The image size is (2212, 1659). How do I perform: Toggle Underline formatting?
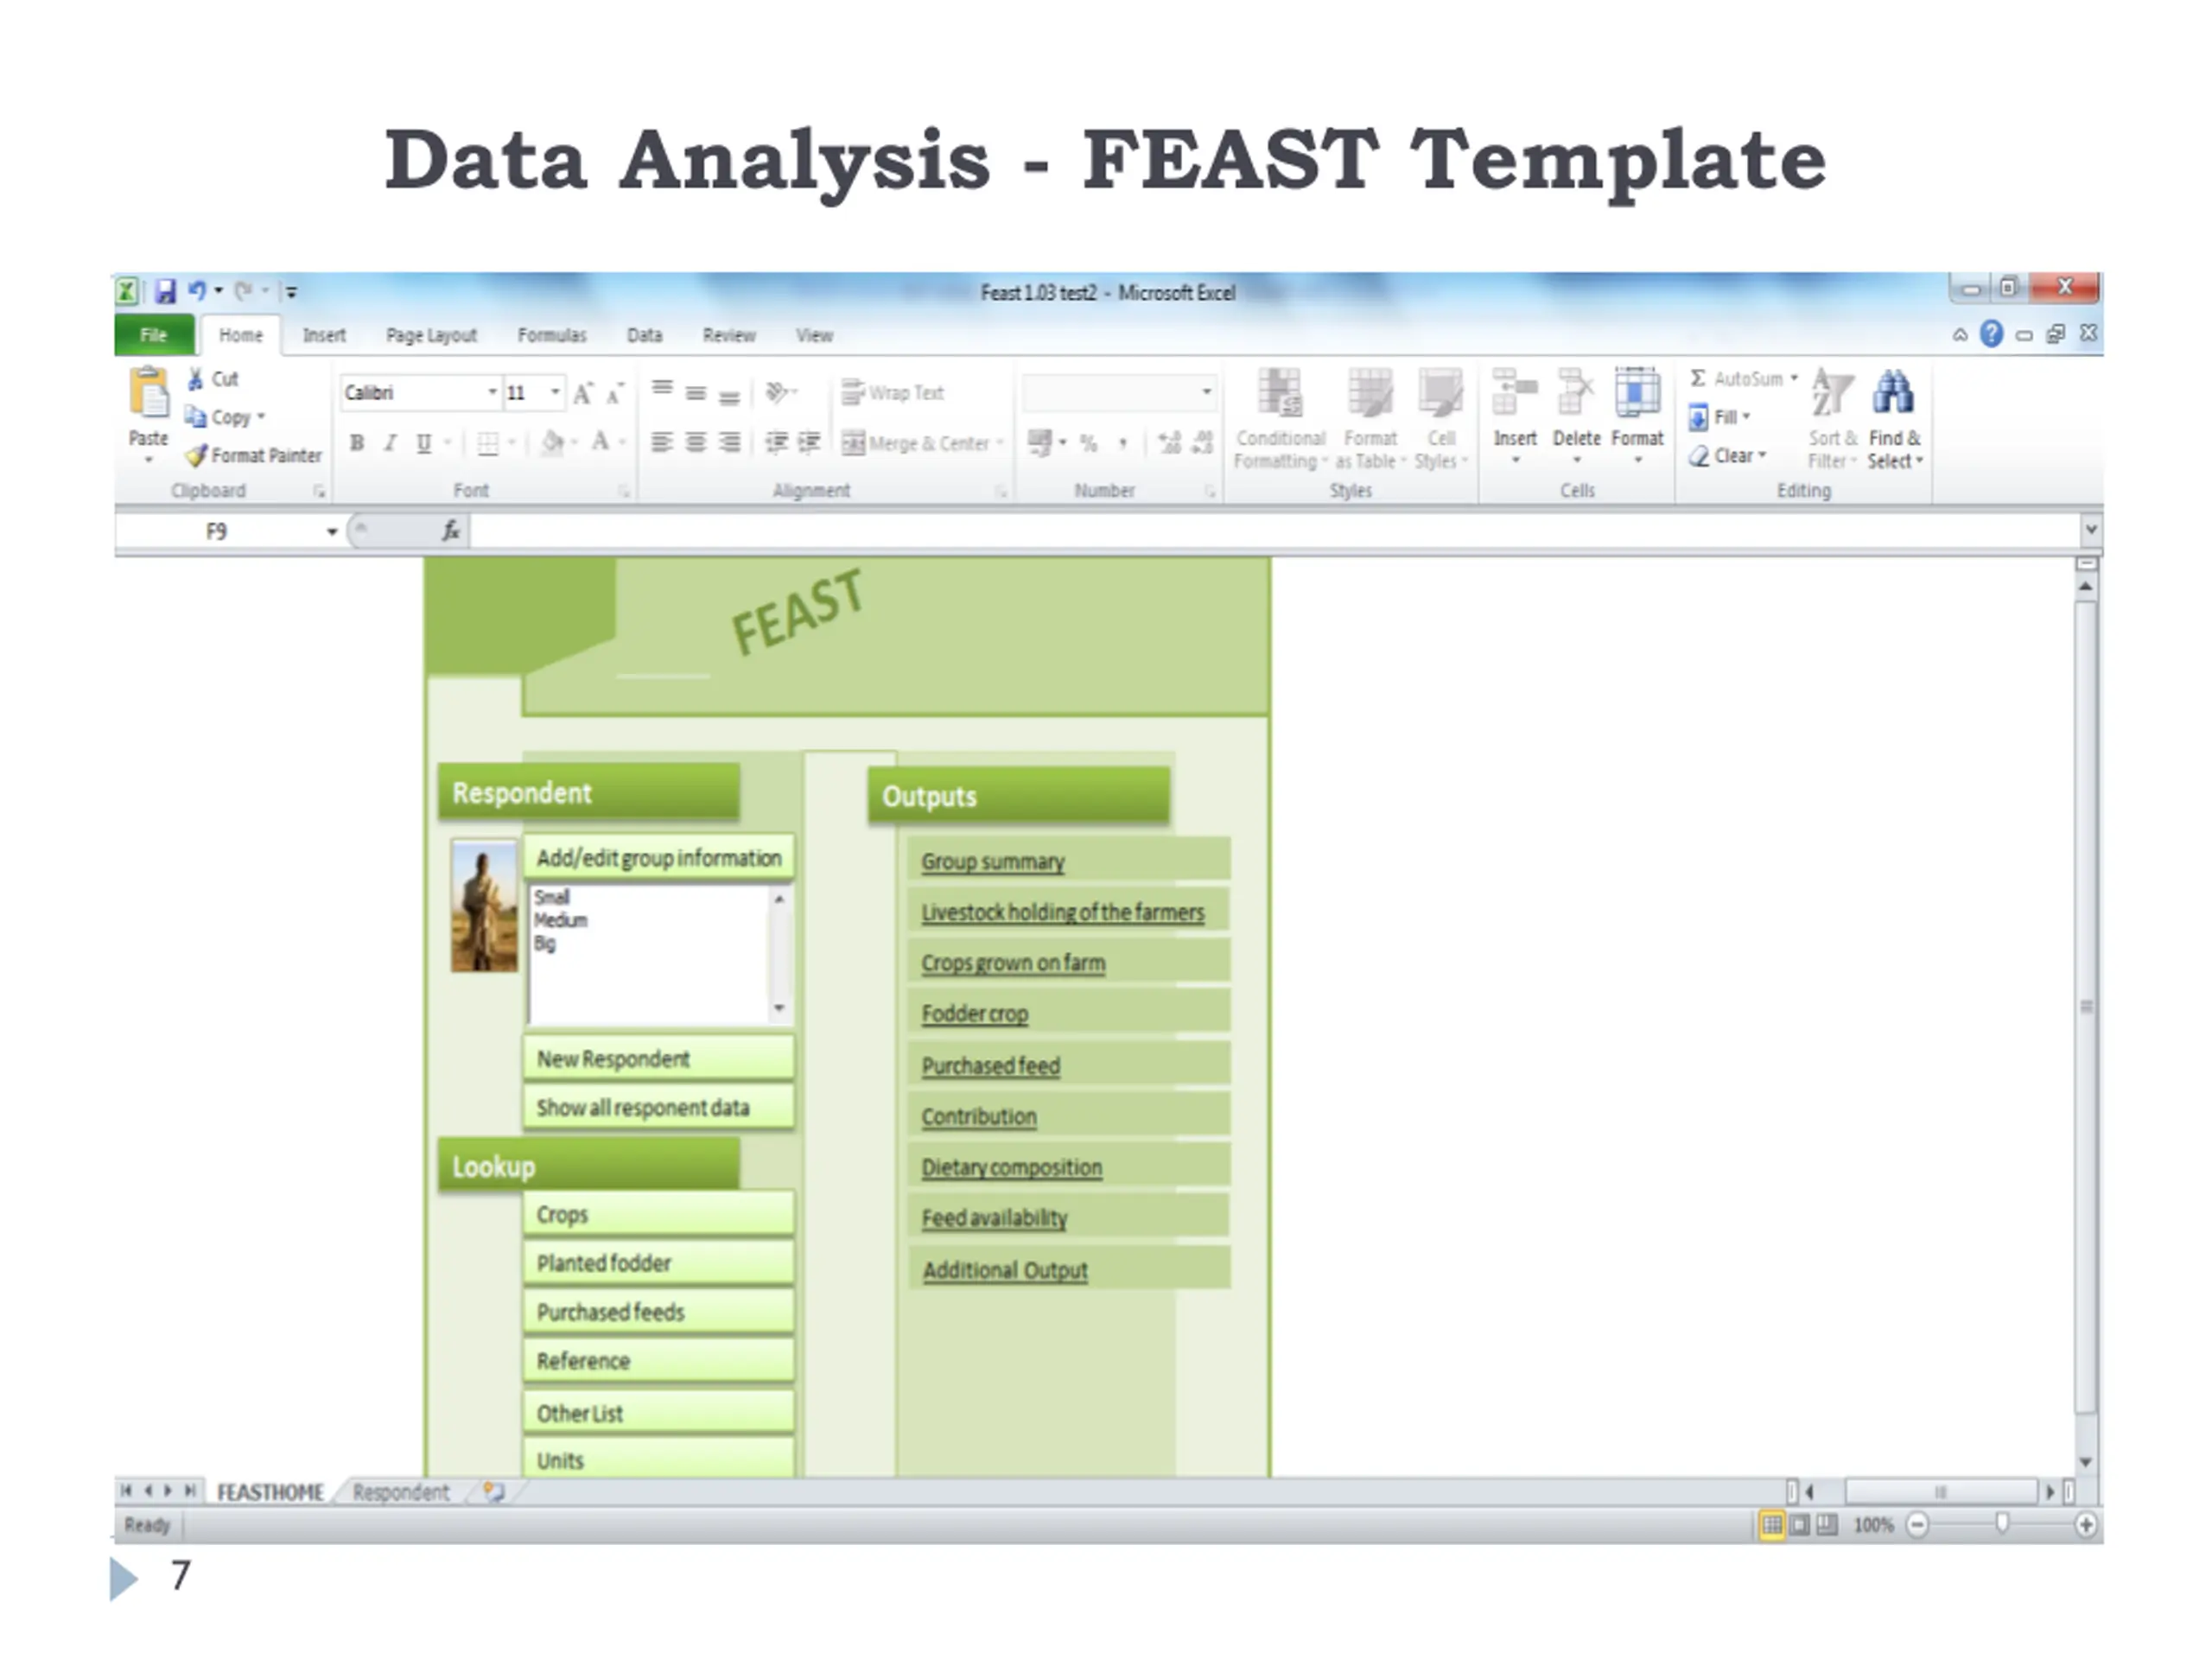pyautogui.click(x=424, y=442)
